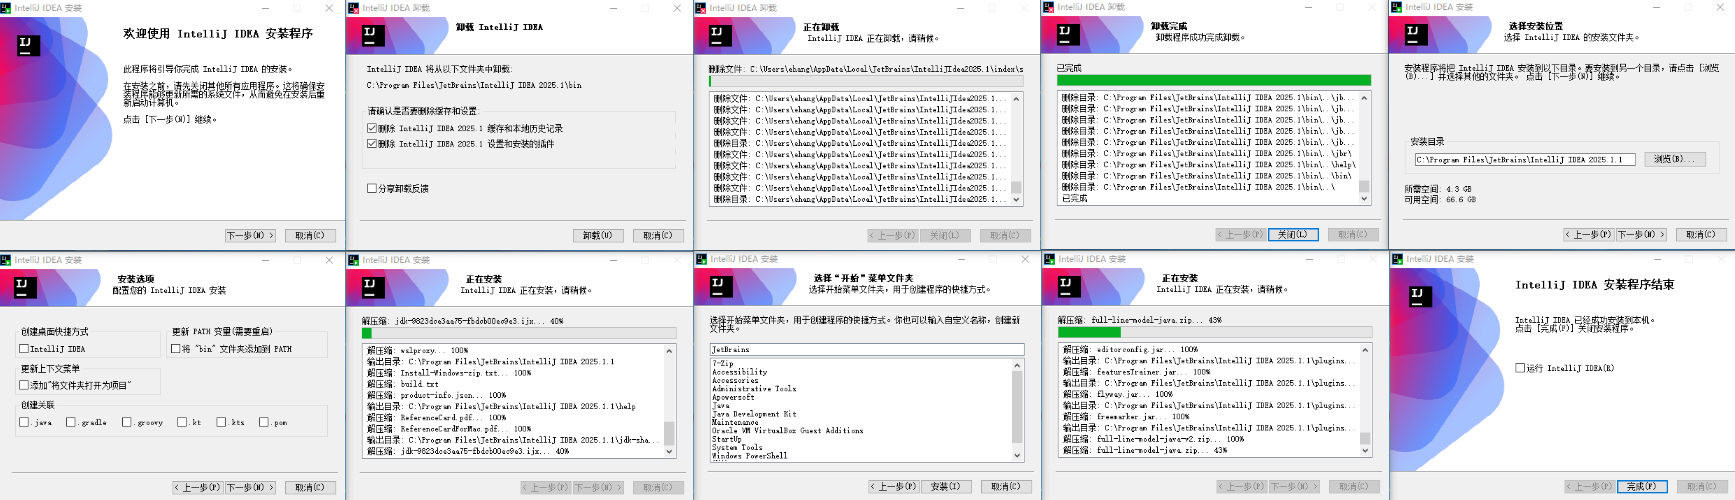Image resolution: width=1735 pixels, height=500 pixels.
Task: Click 取消(C) in the 安装选项 window
Action: click(x=310, y=488)
